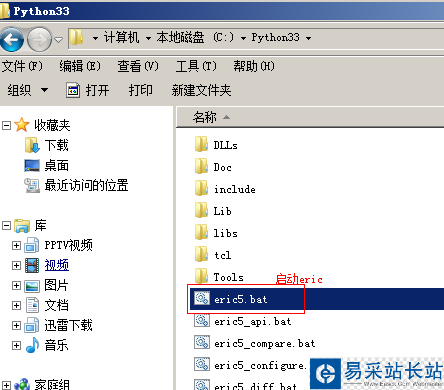Select 计算机 in the address bar

121,37
